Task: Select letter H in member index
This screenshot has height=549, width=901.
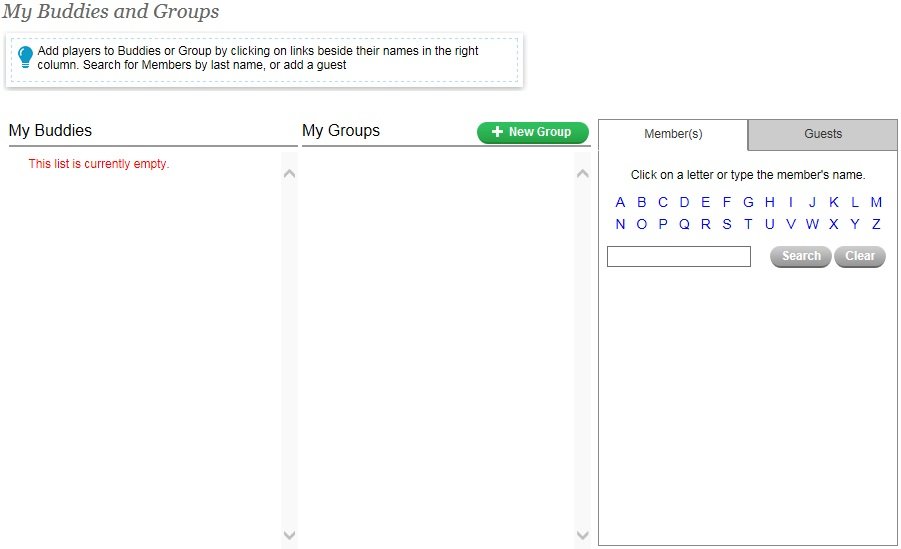Action: tap(770, 202)
